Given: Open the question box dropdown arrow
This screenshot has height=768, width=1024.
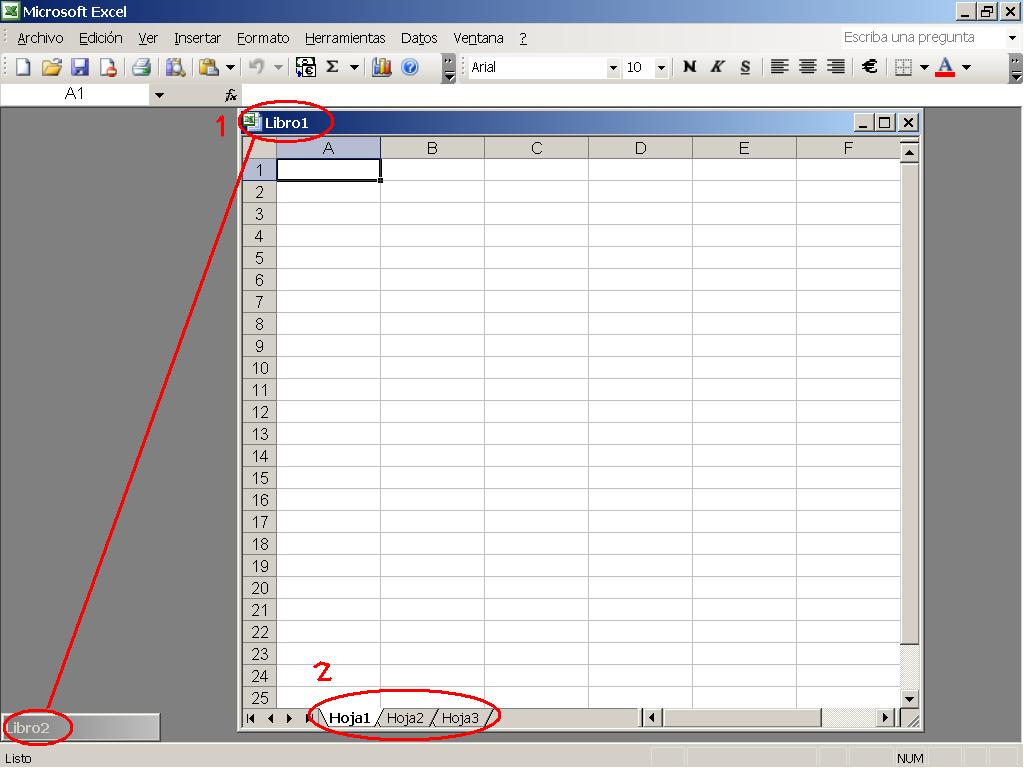Looking at the screenshot, I should [1012, 38].
